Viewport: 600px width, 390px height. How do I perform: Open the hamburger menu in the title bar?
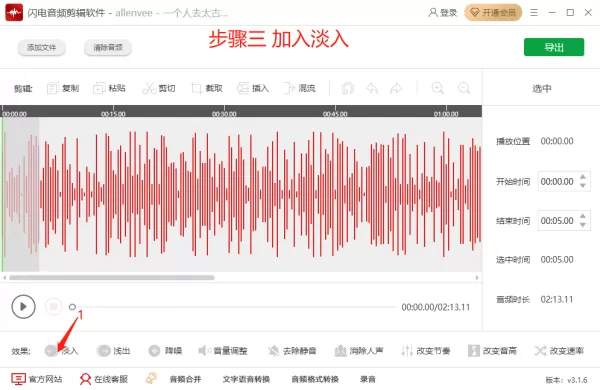(534, 13)
